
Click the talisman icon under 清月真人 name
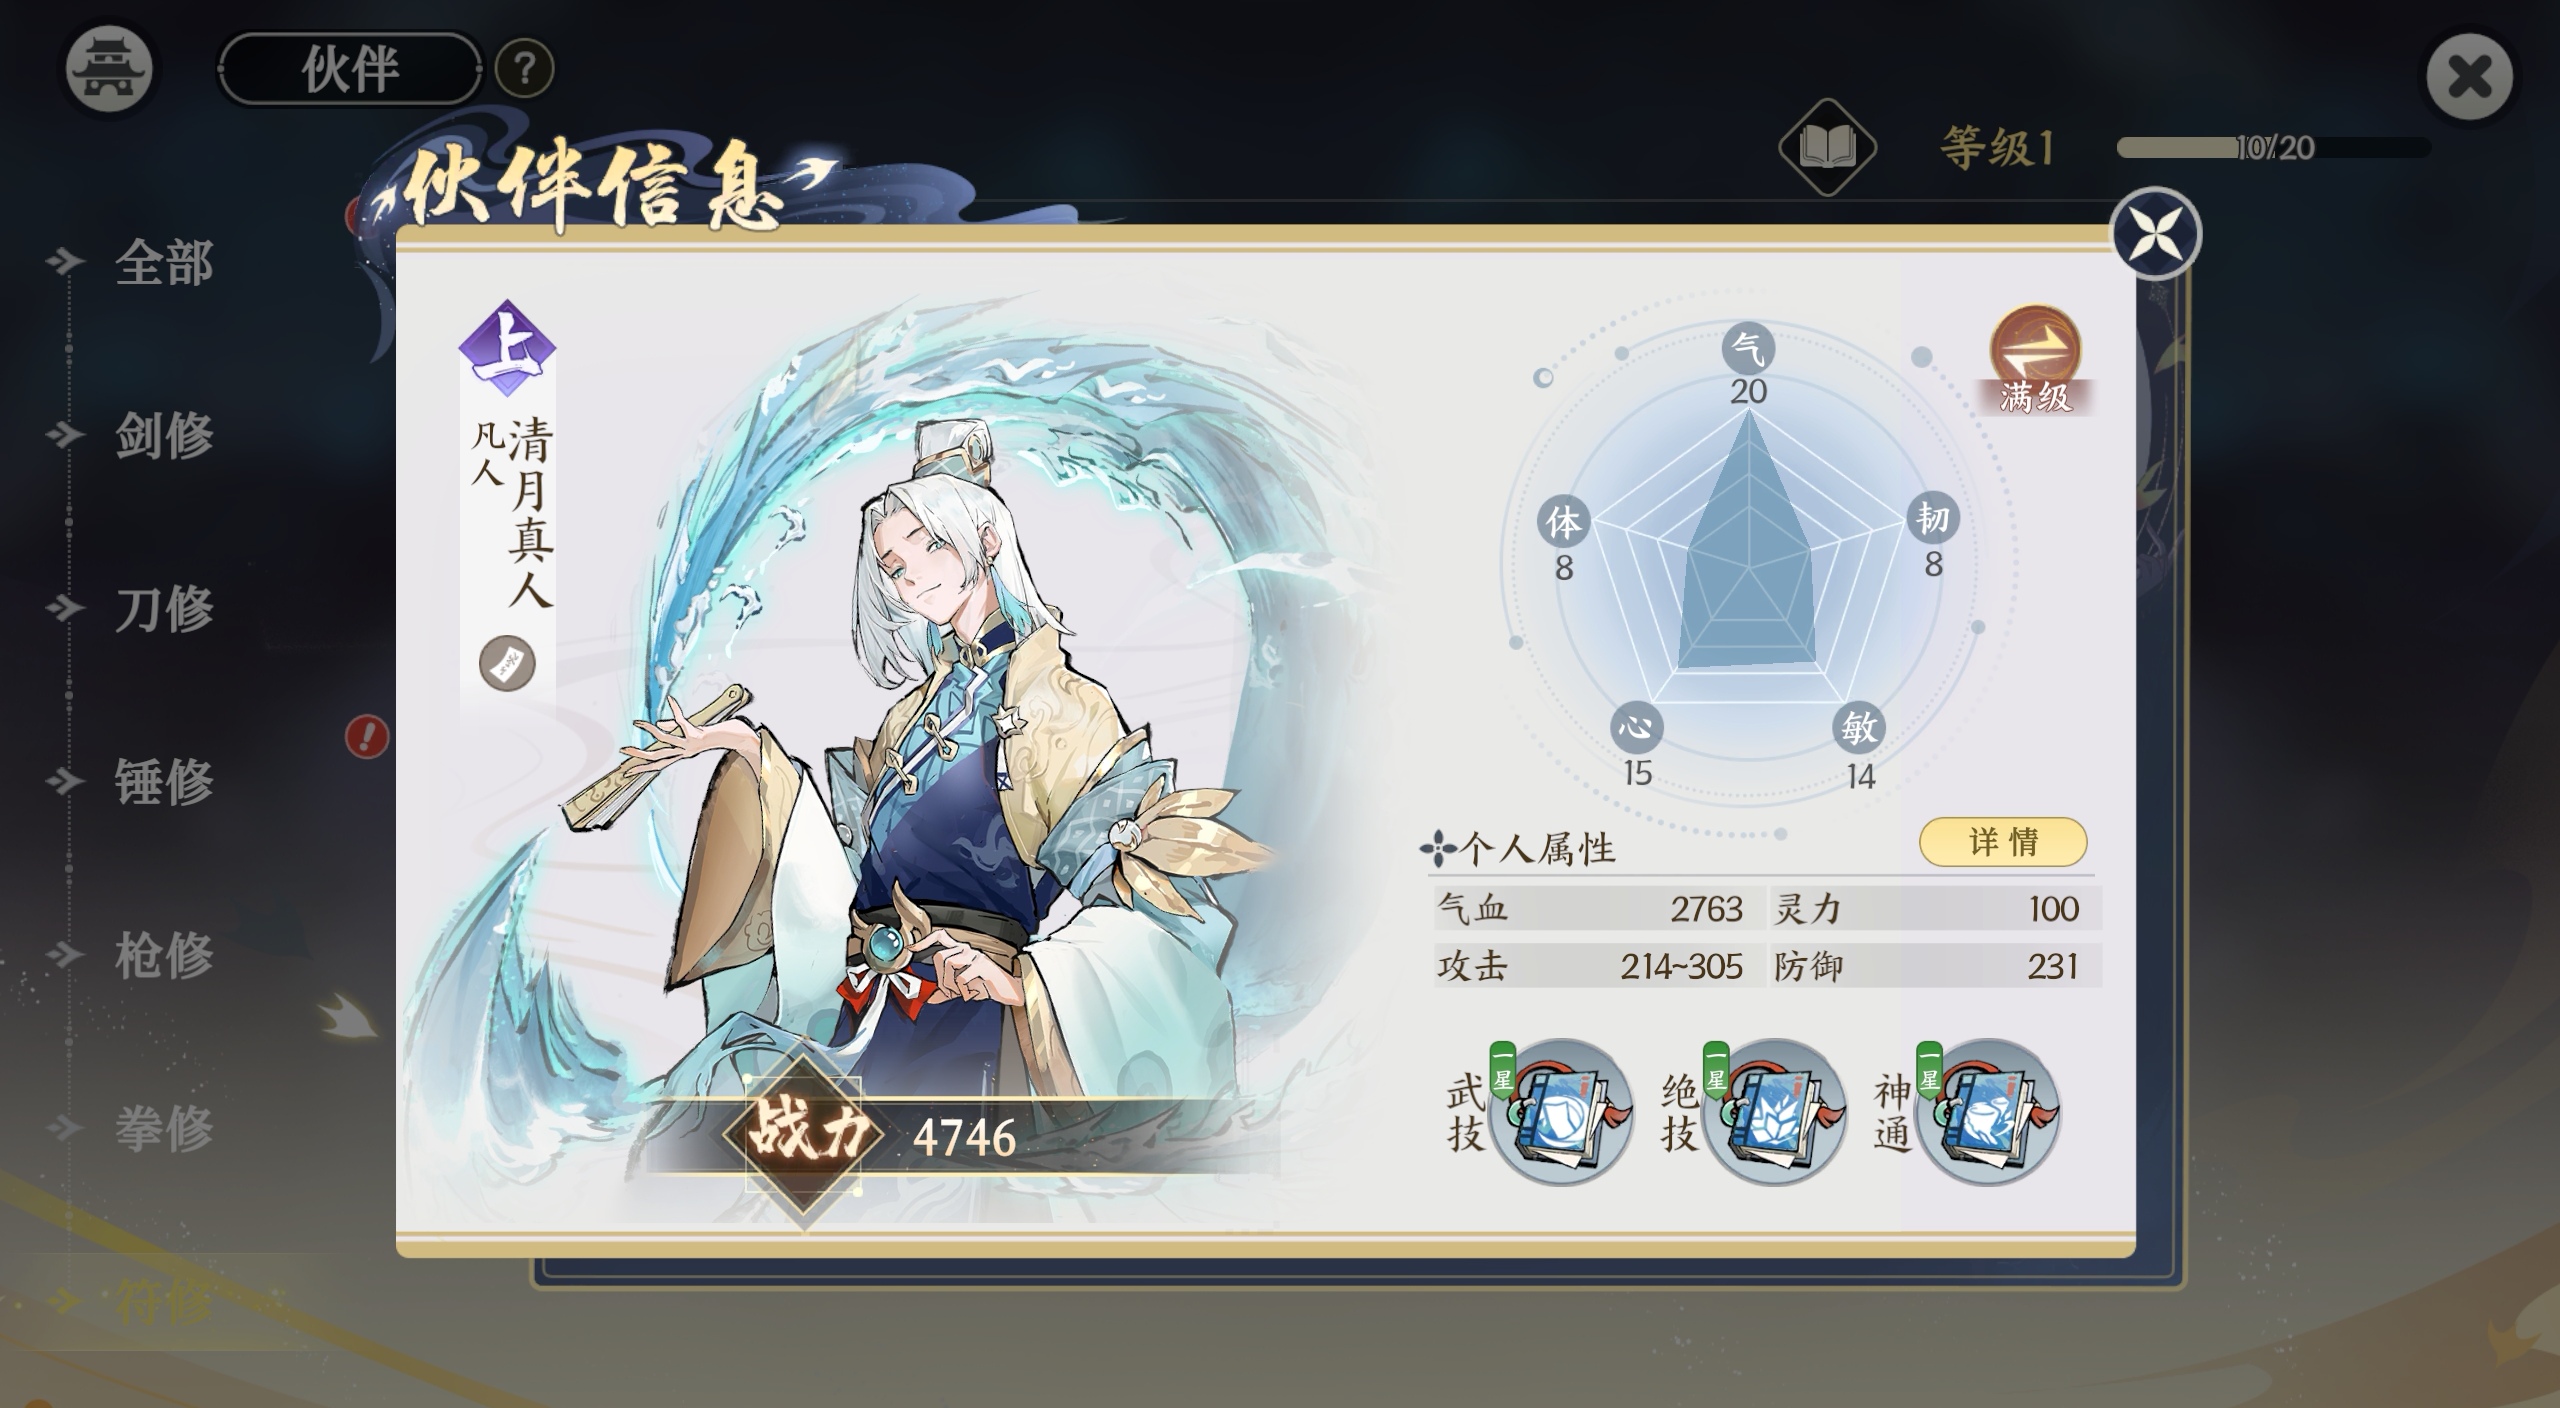(508, 663)
